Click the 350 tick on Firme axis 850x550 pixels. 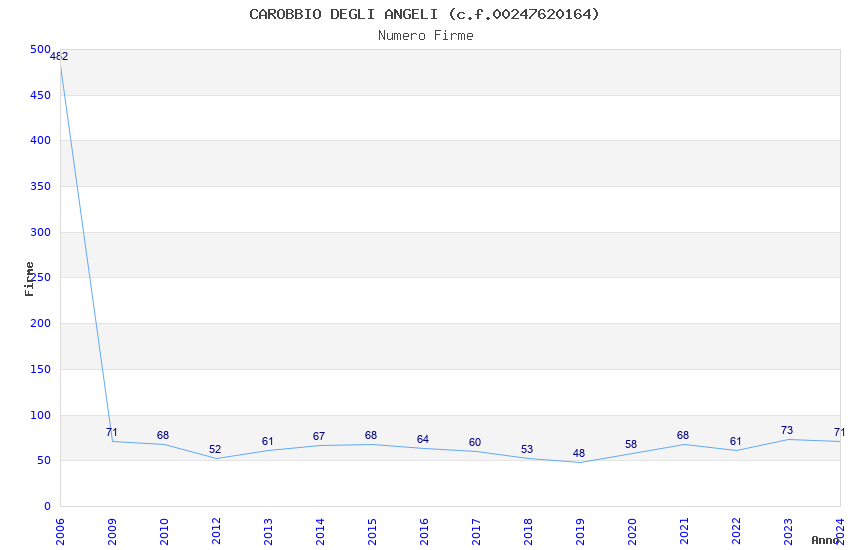(x=41, y=186)
